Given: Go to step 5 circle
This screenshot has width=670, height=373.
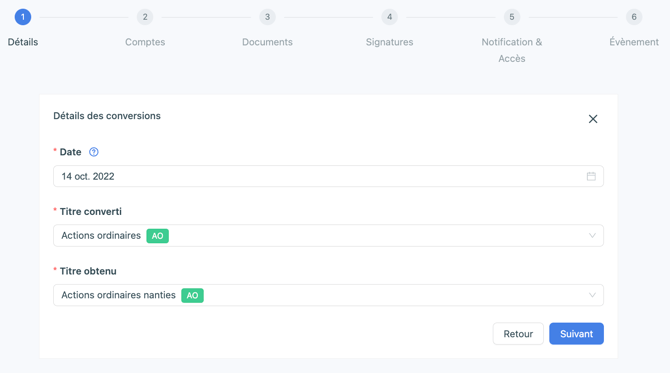Looking at the screenshot, I should [511, 17].
